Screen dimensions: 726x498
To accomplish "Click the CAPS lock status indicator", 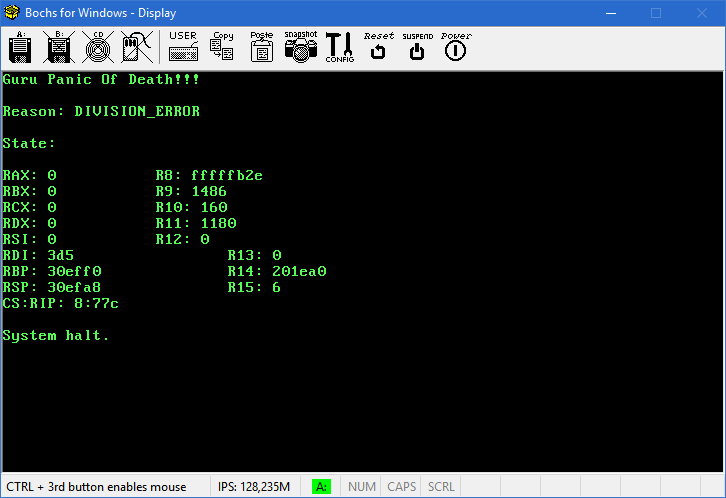I will pos(401,487).
